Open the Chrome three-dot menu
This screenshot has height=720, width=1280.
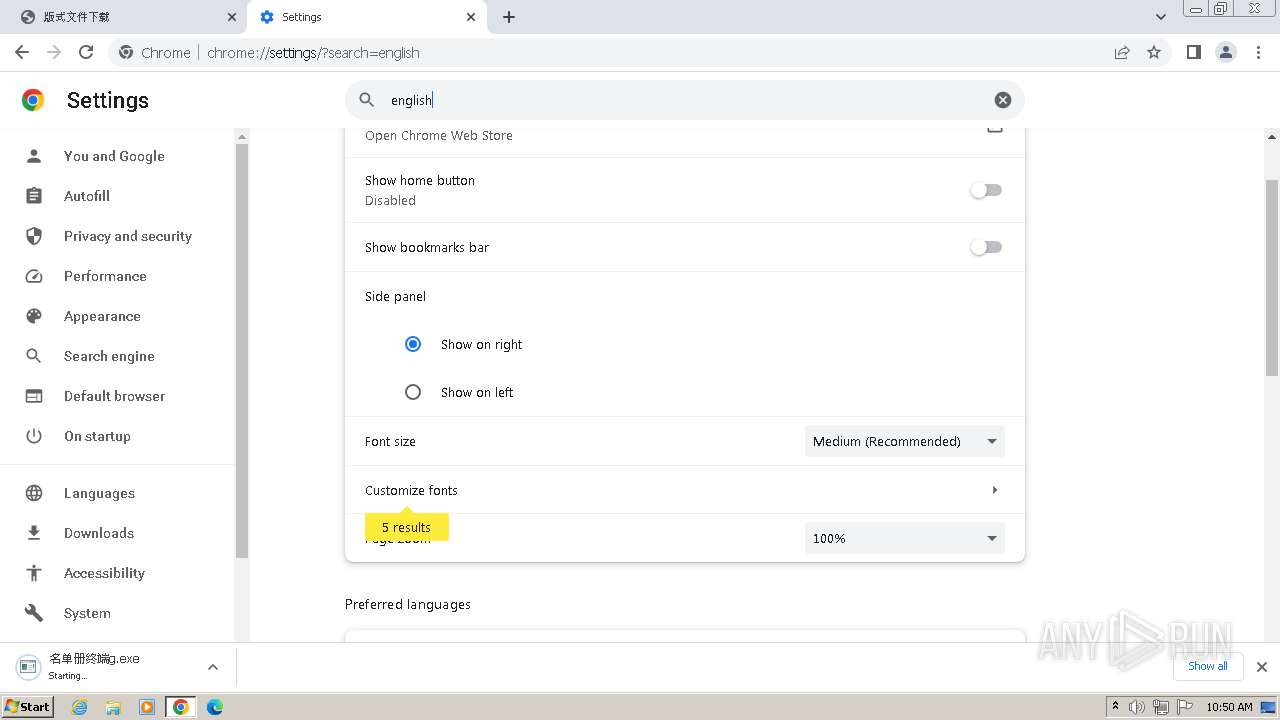[1259, 52]
